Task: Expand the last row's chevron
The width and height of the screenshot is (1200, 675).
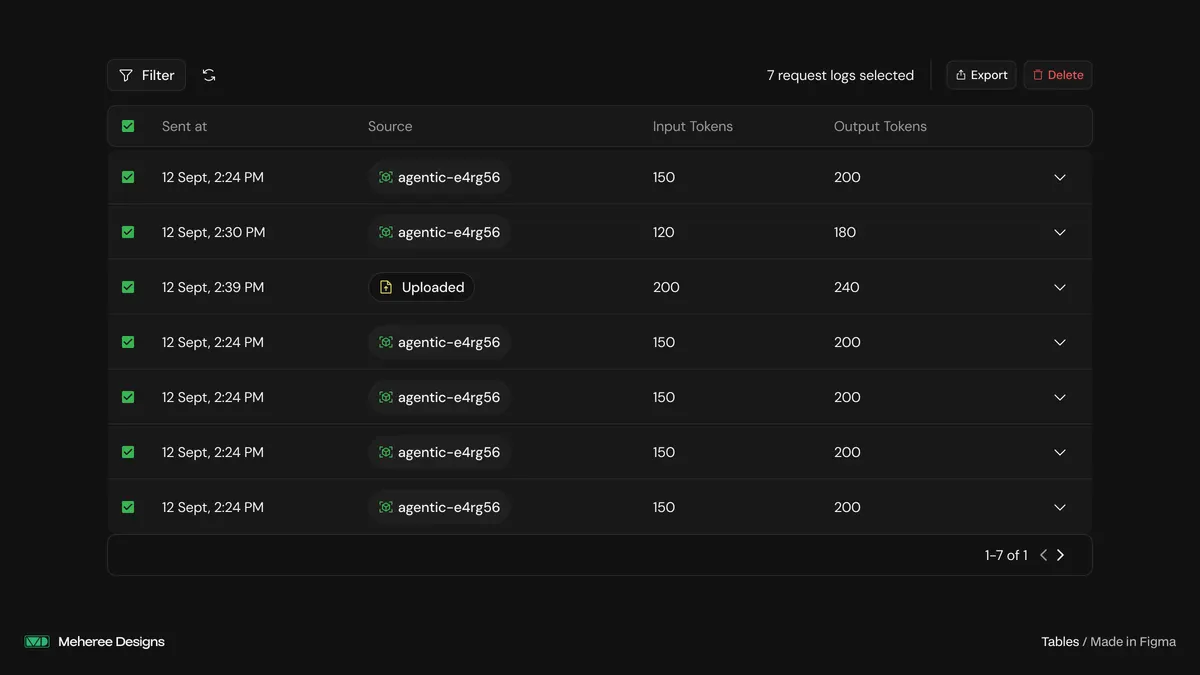Action: (1060, 507)
